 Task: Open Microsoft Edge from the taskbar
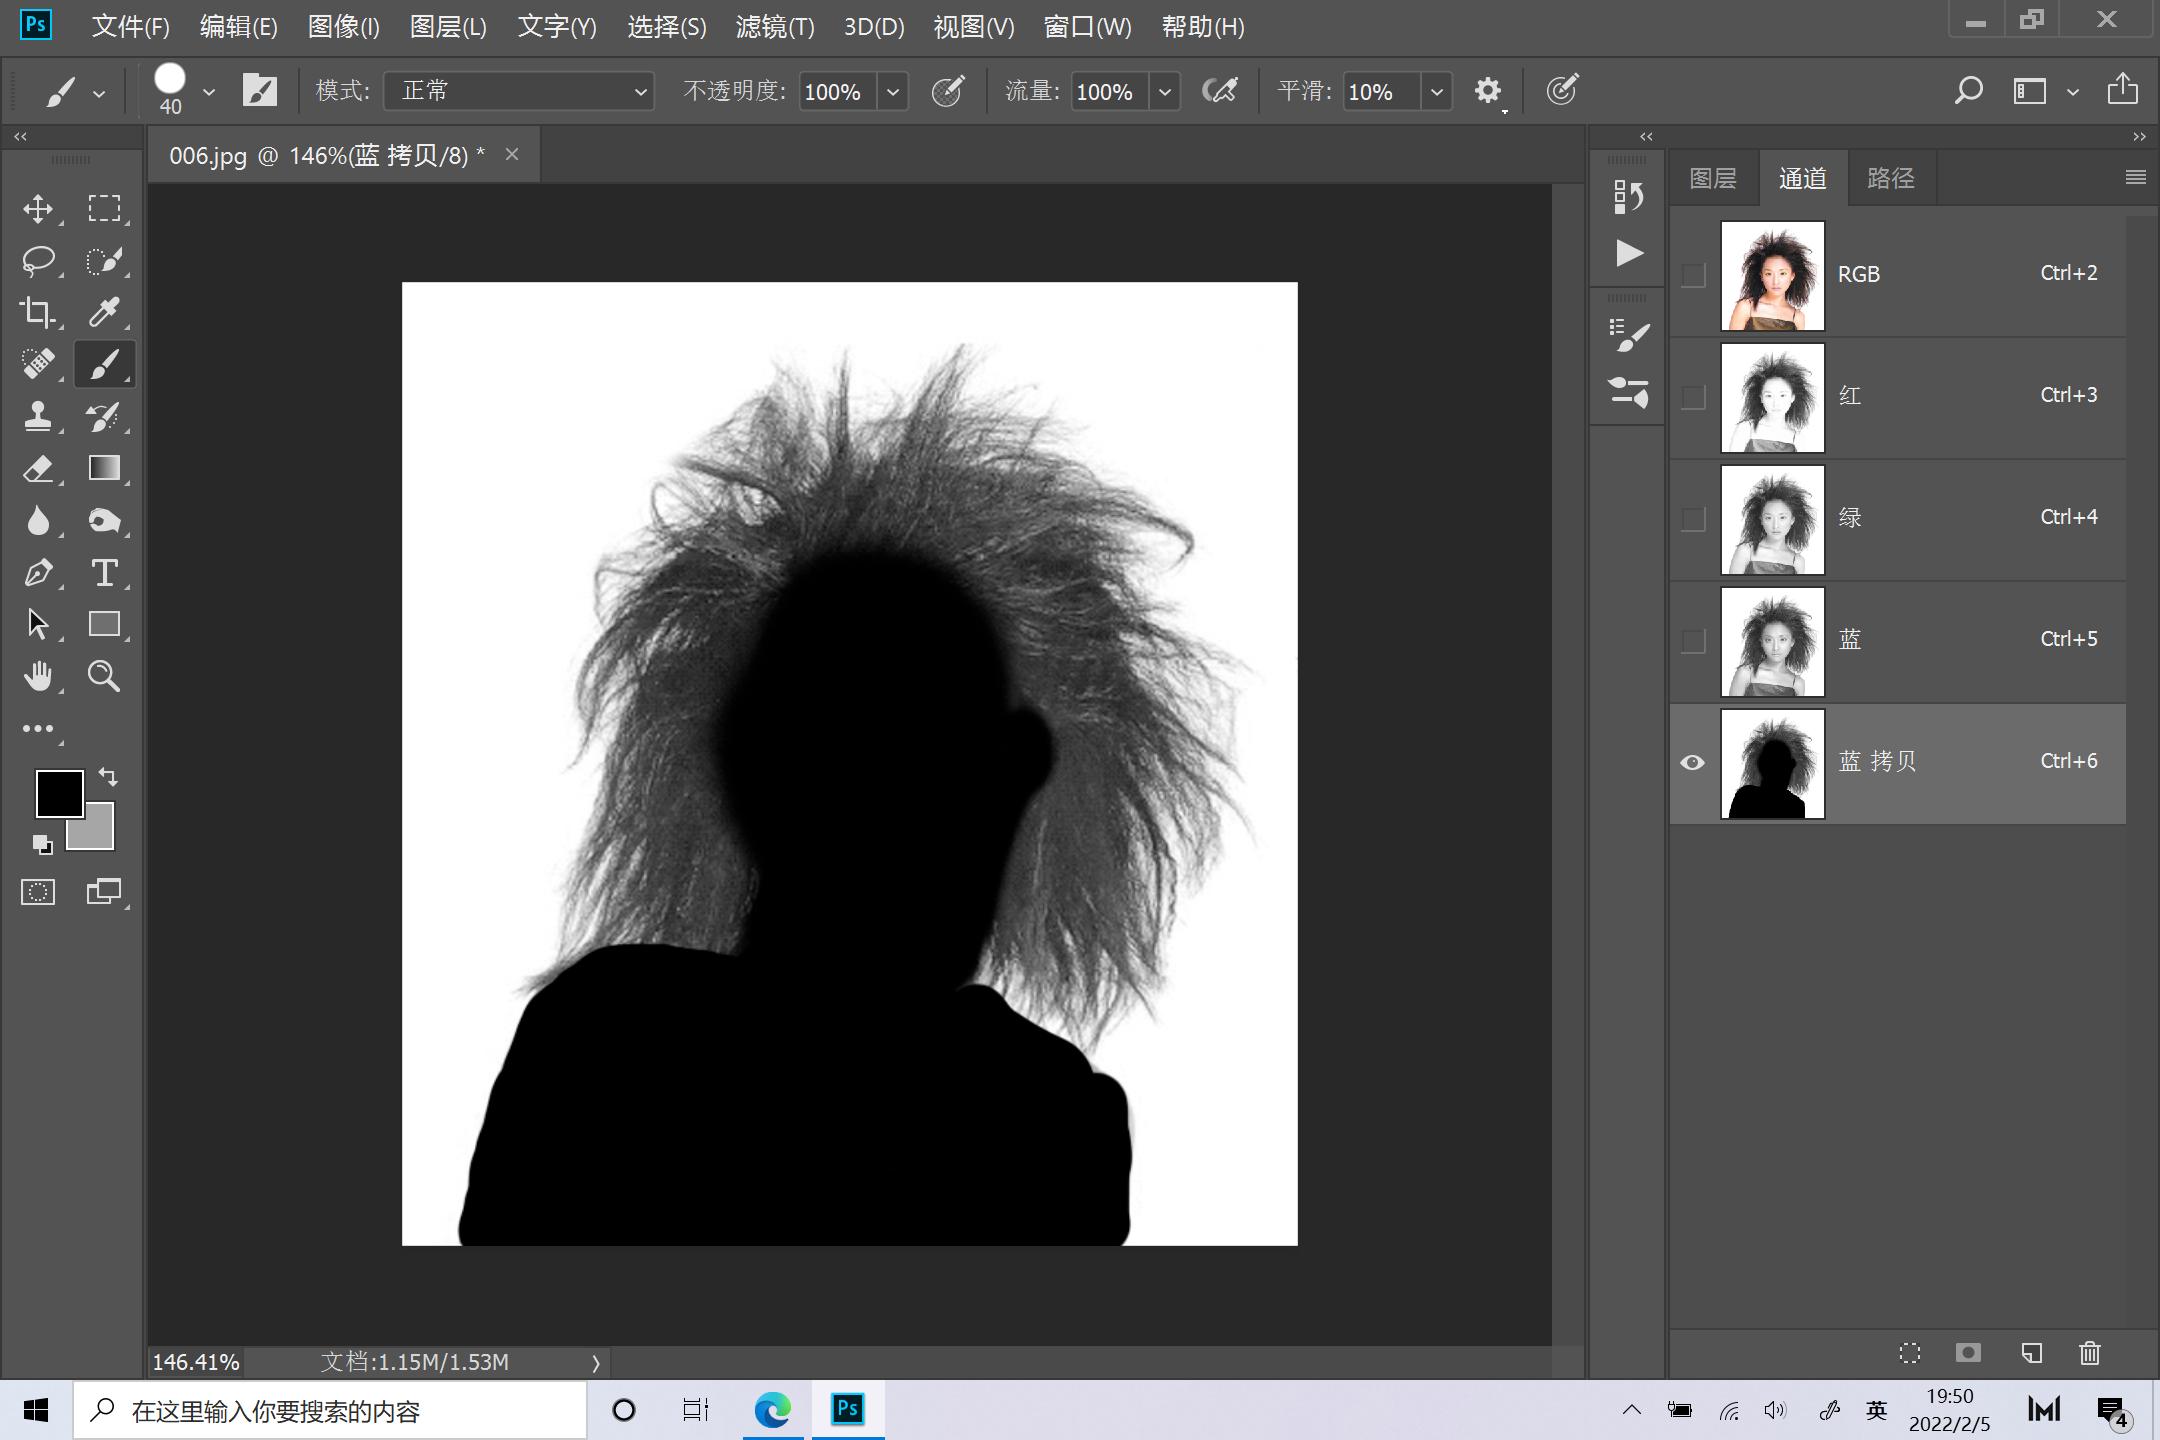click(772, 1410)
